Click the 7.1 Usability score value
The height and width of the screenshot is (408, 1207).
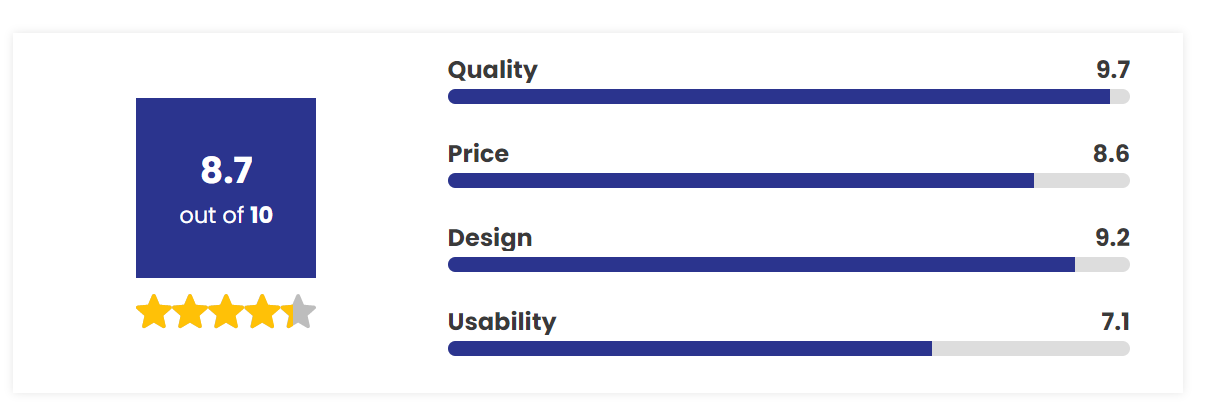coord(1114,322)
